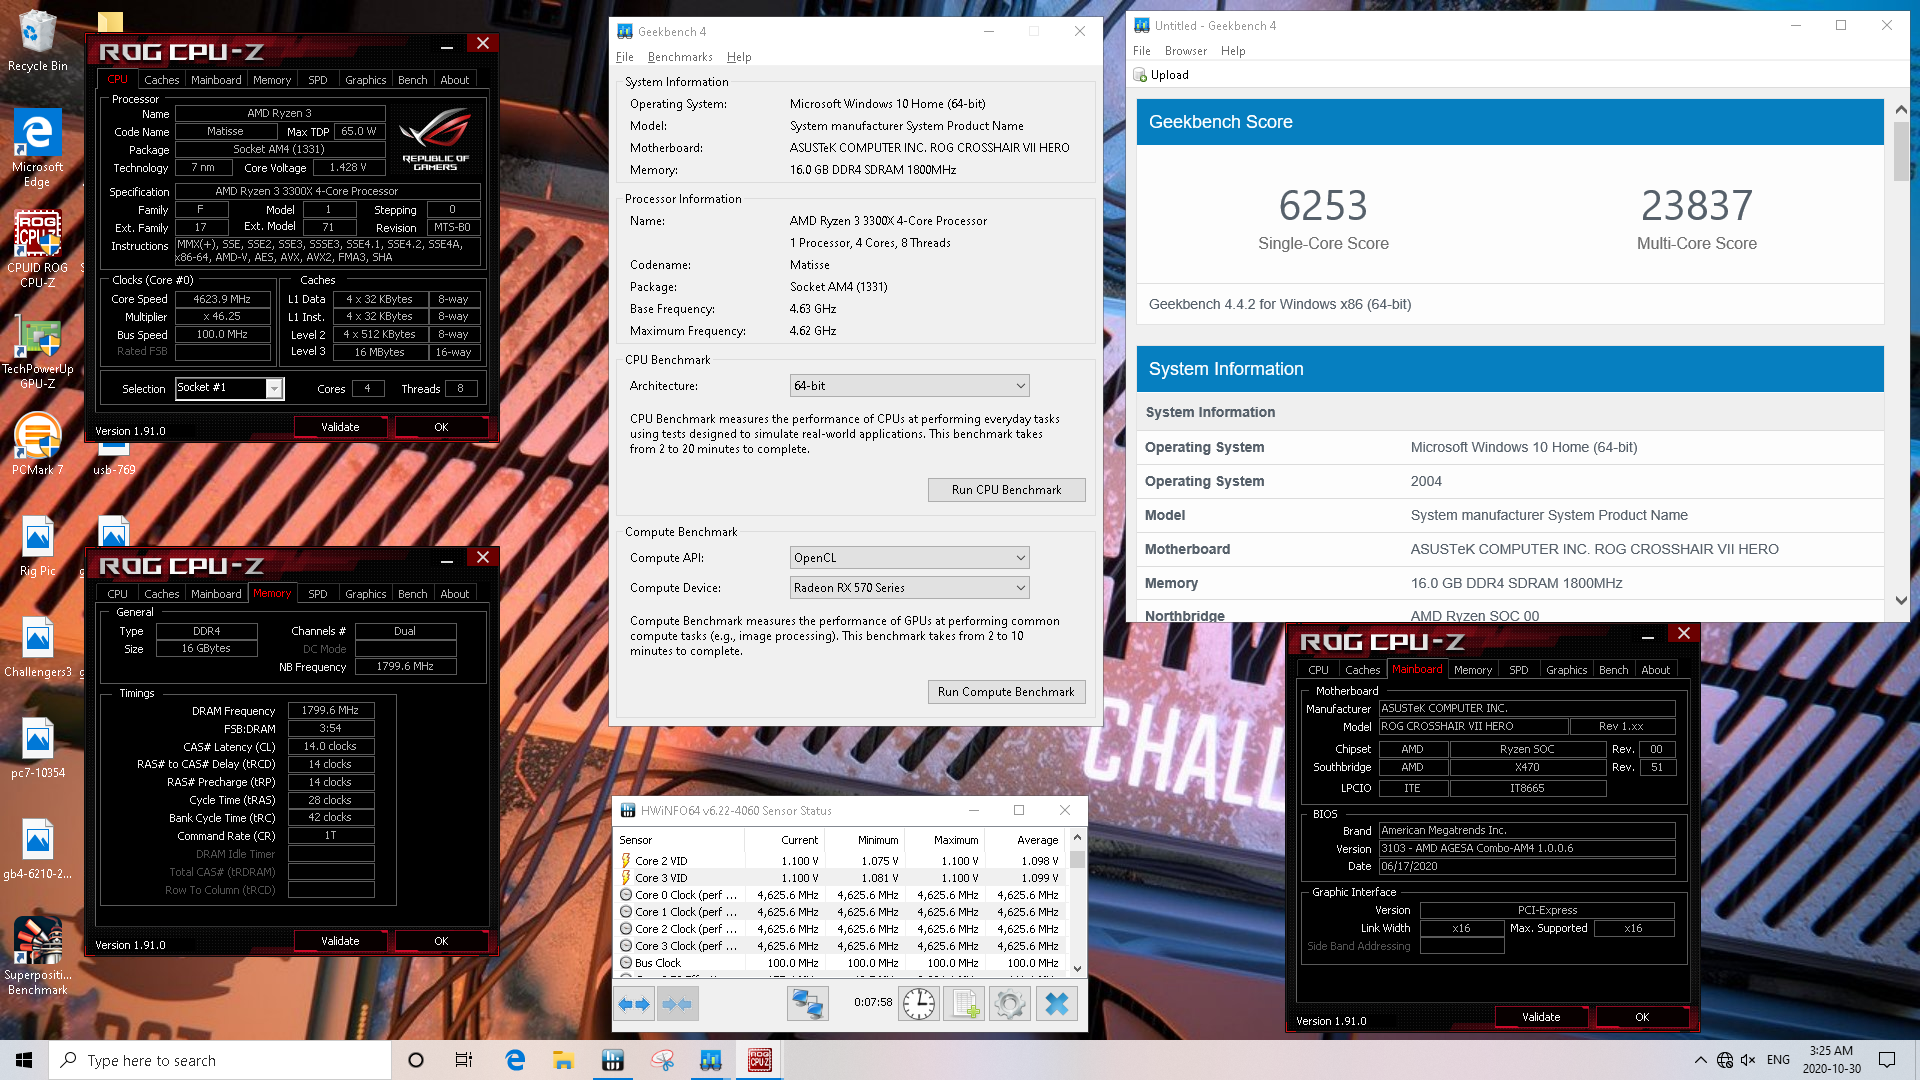Open Rig Pic image file
This screenshot has height=1080, width=1920.
[37, 548]
